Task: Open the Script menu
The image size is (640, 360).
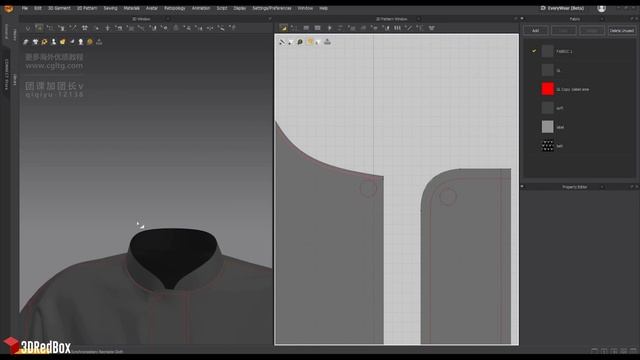Action: point(222,8)
